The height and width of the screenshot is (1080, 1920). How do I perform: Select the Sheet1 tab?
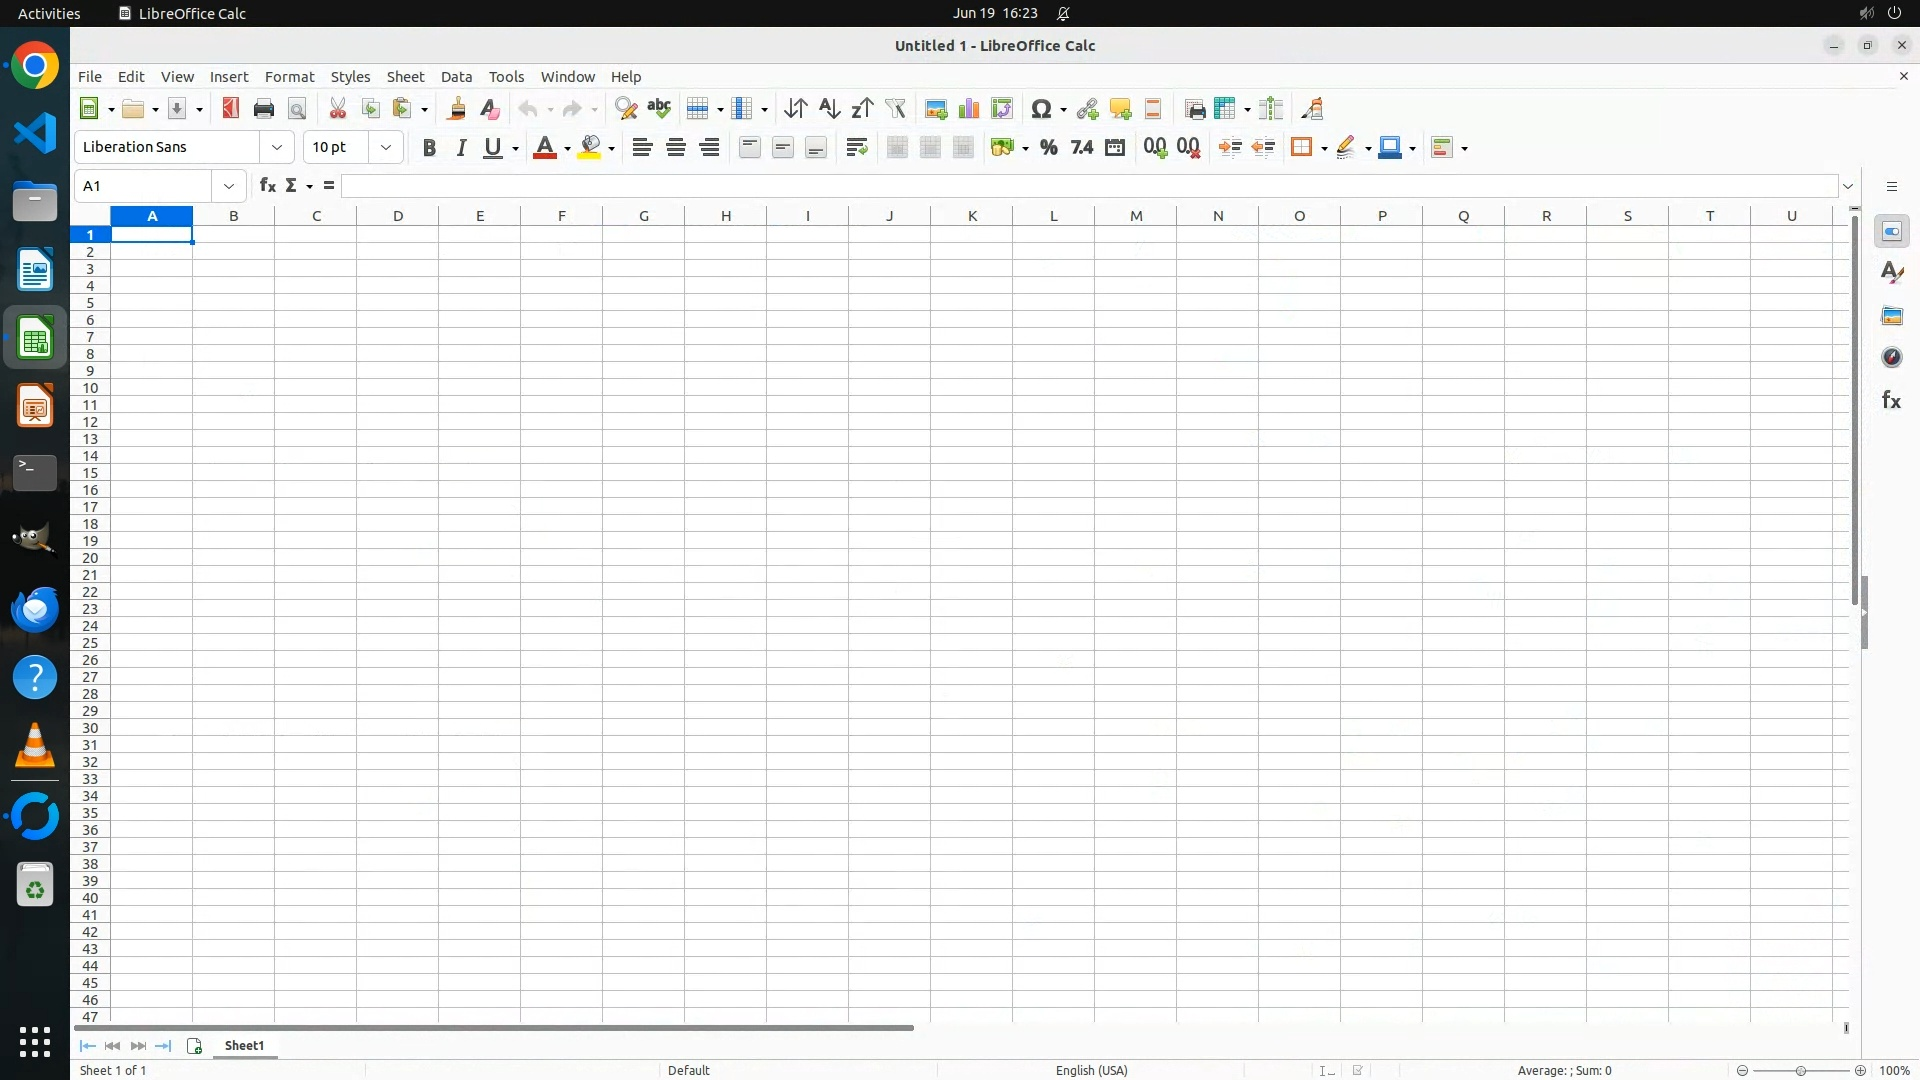click(244, 1046)
